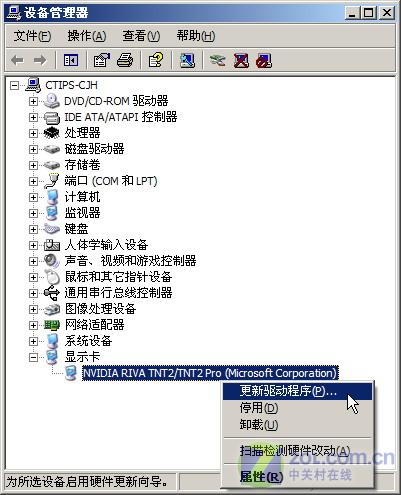Screen dimensions: 401x495
Task: Choose 停用(D) from context menu
Action: click(x=297, y=408)
